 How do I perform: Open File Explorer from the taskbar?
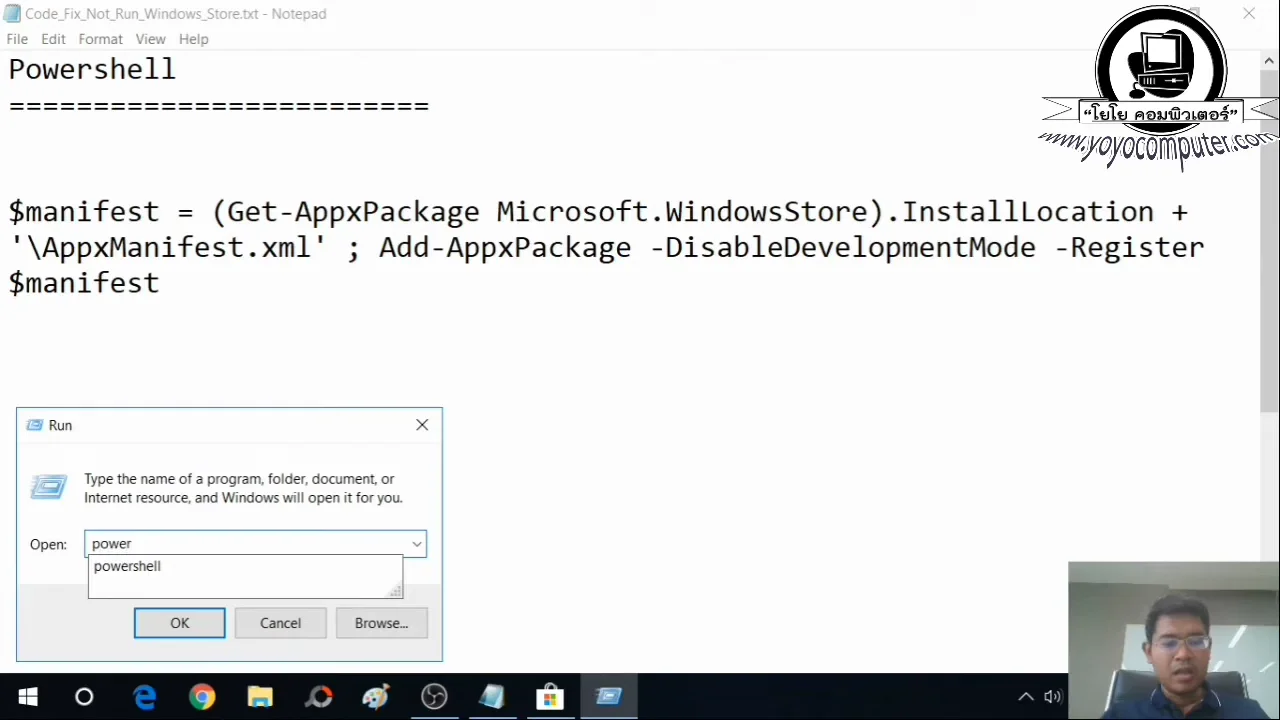(260, 696)
